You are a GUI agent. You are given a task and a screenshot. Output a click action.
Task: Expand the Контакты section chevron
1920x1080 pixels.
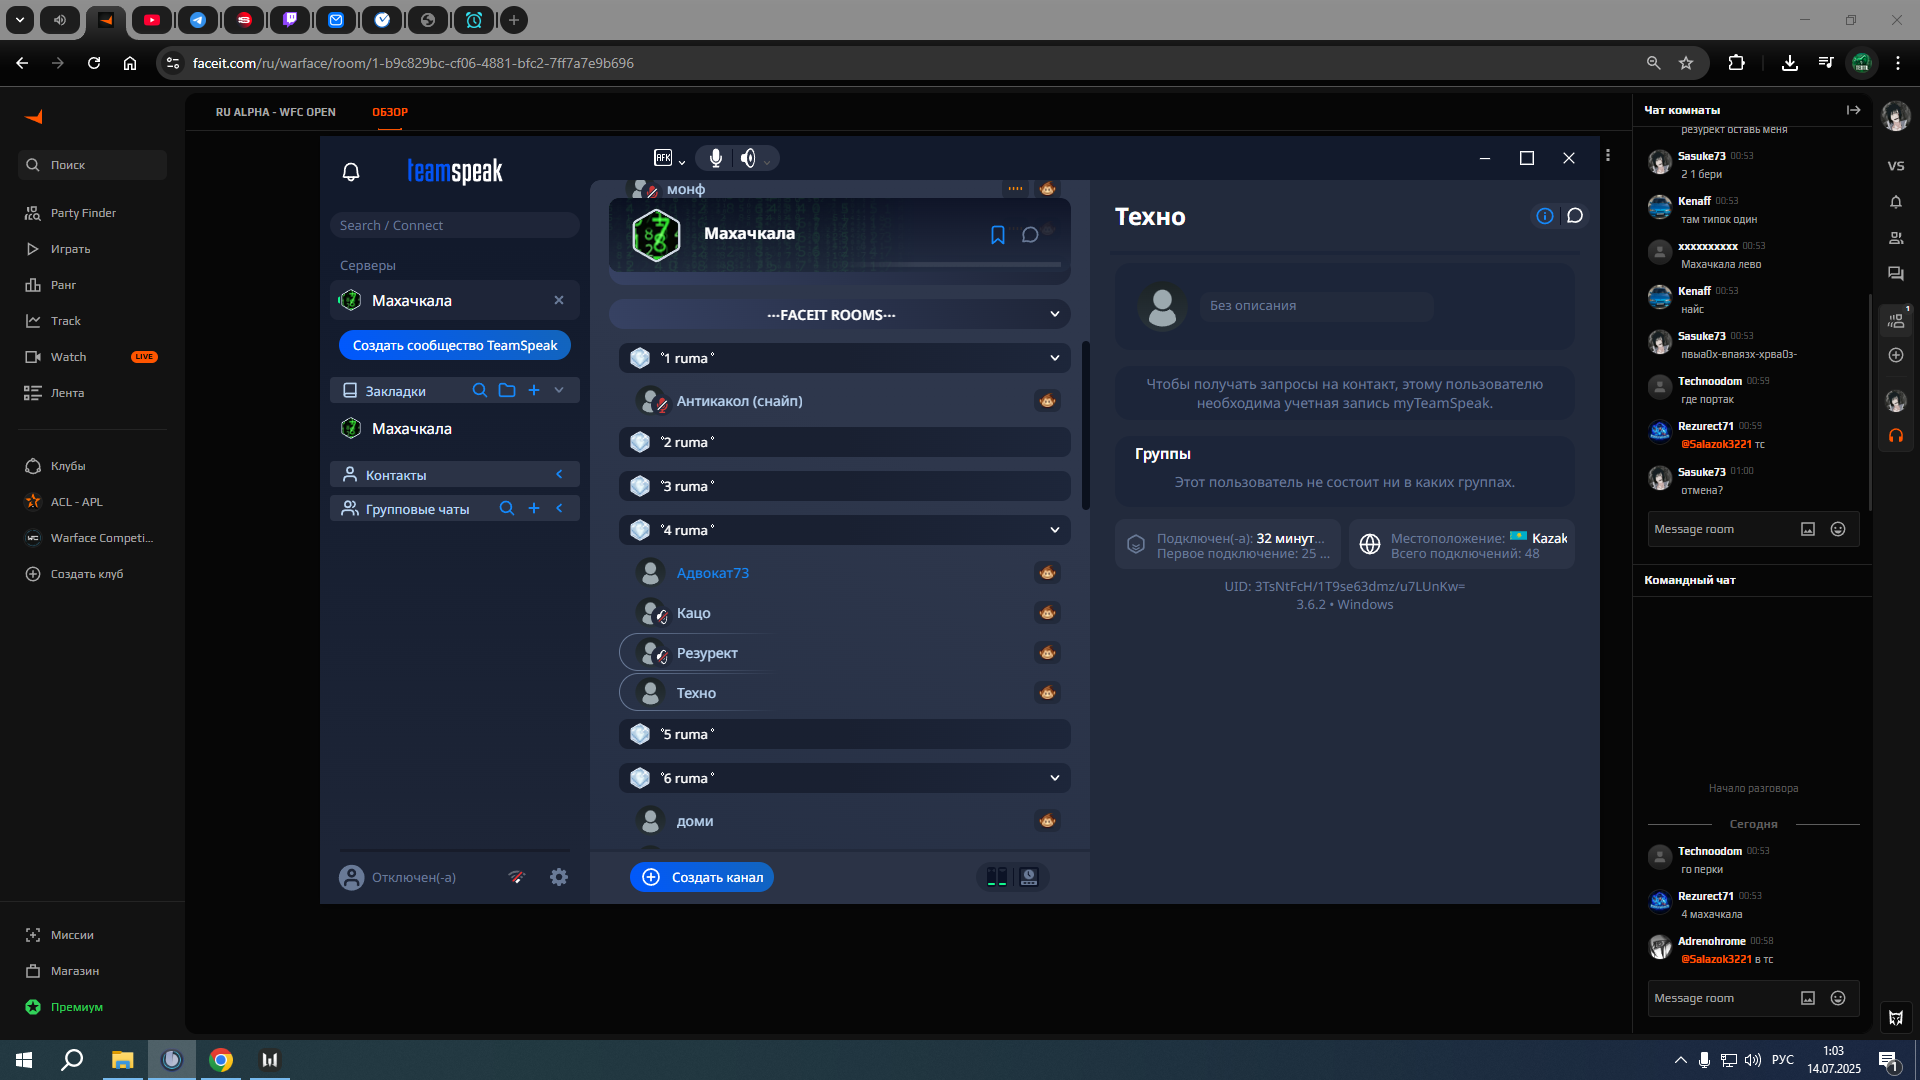click(x=559, y=474)
